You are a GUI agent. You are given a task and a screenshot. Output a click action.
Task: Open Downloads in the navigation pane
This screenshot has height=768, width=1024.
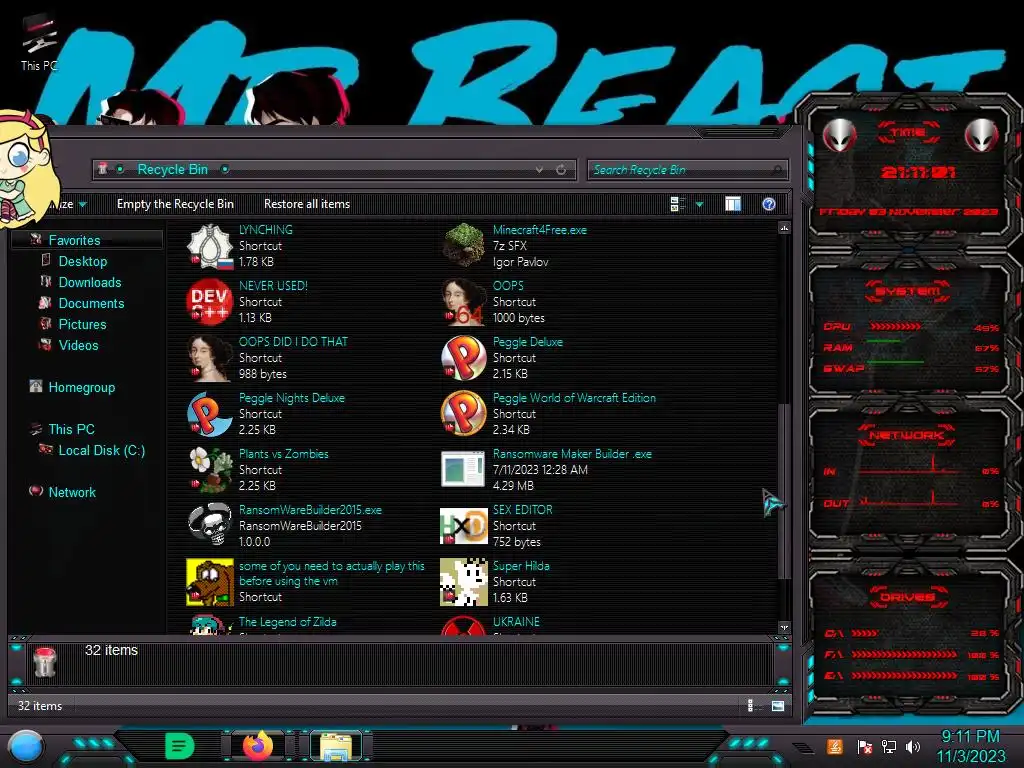89,282
